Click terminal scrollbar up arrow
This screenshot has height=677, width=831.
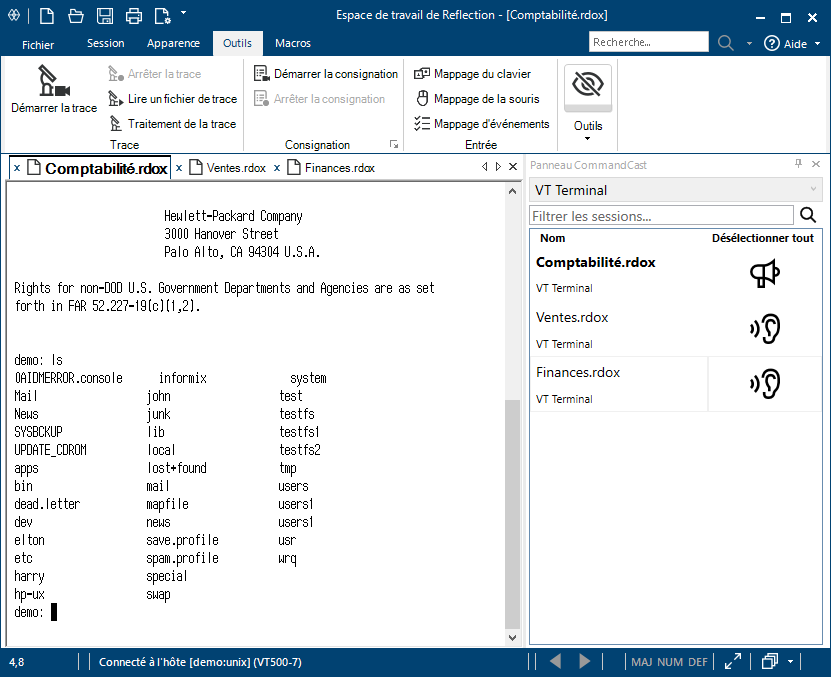pyautogui.click(x=512, y=191)
